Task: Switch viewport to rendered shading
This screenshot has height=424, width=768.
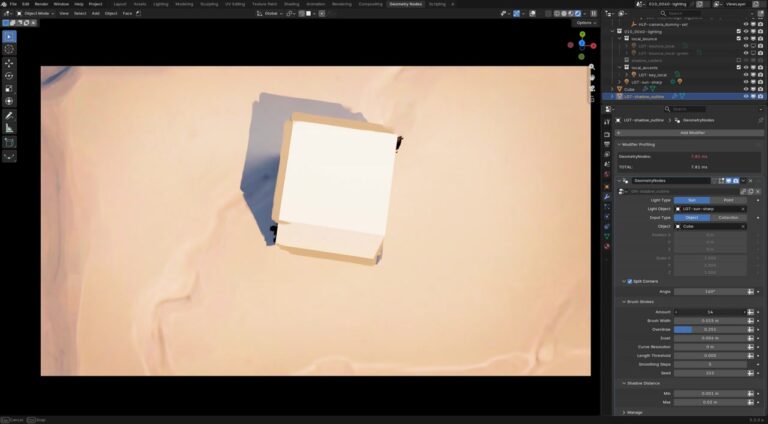Action: click(x=577, y=14)
